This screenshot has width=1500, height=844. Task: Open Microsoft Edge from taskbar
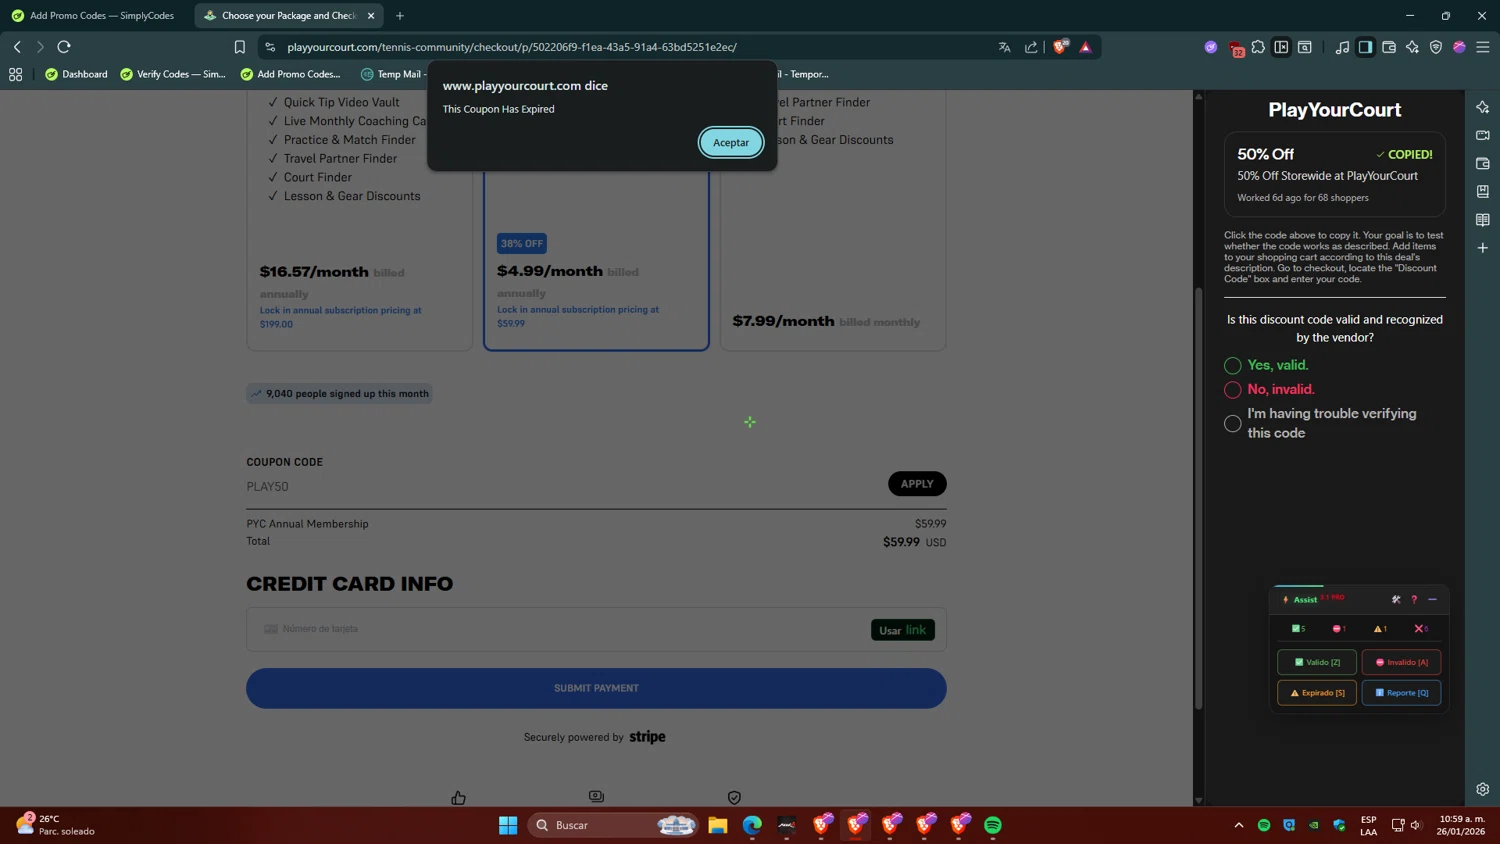[752, 825]
